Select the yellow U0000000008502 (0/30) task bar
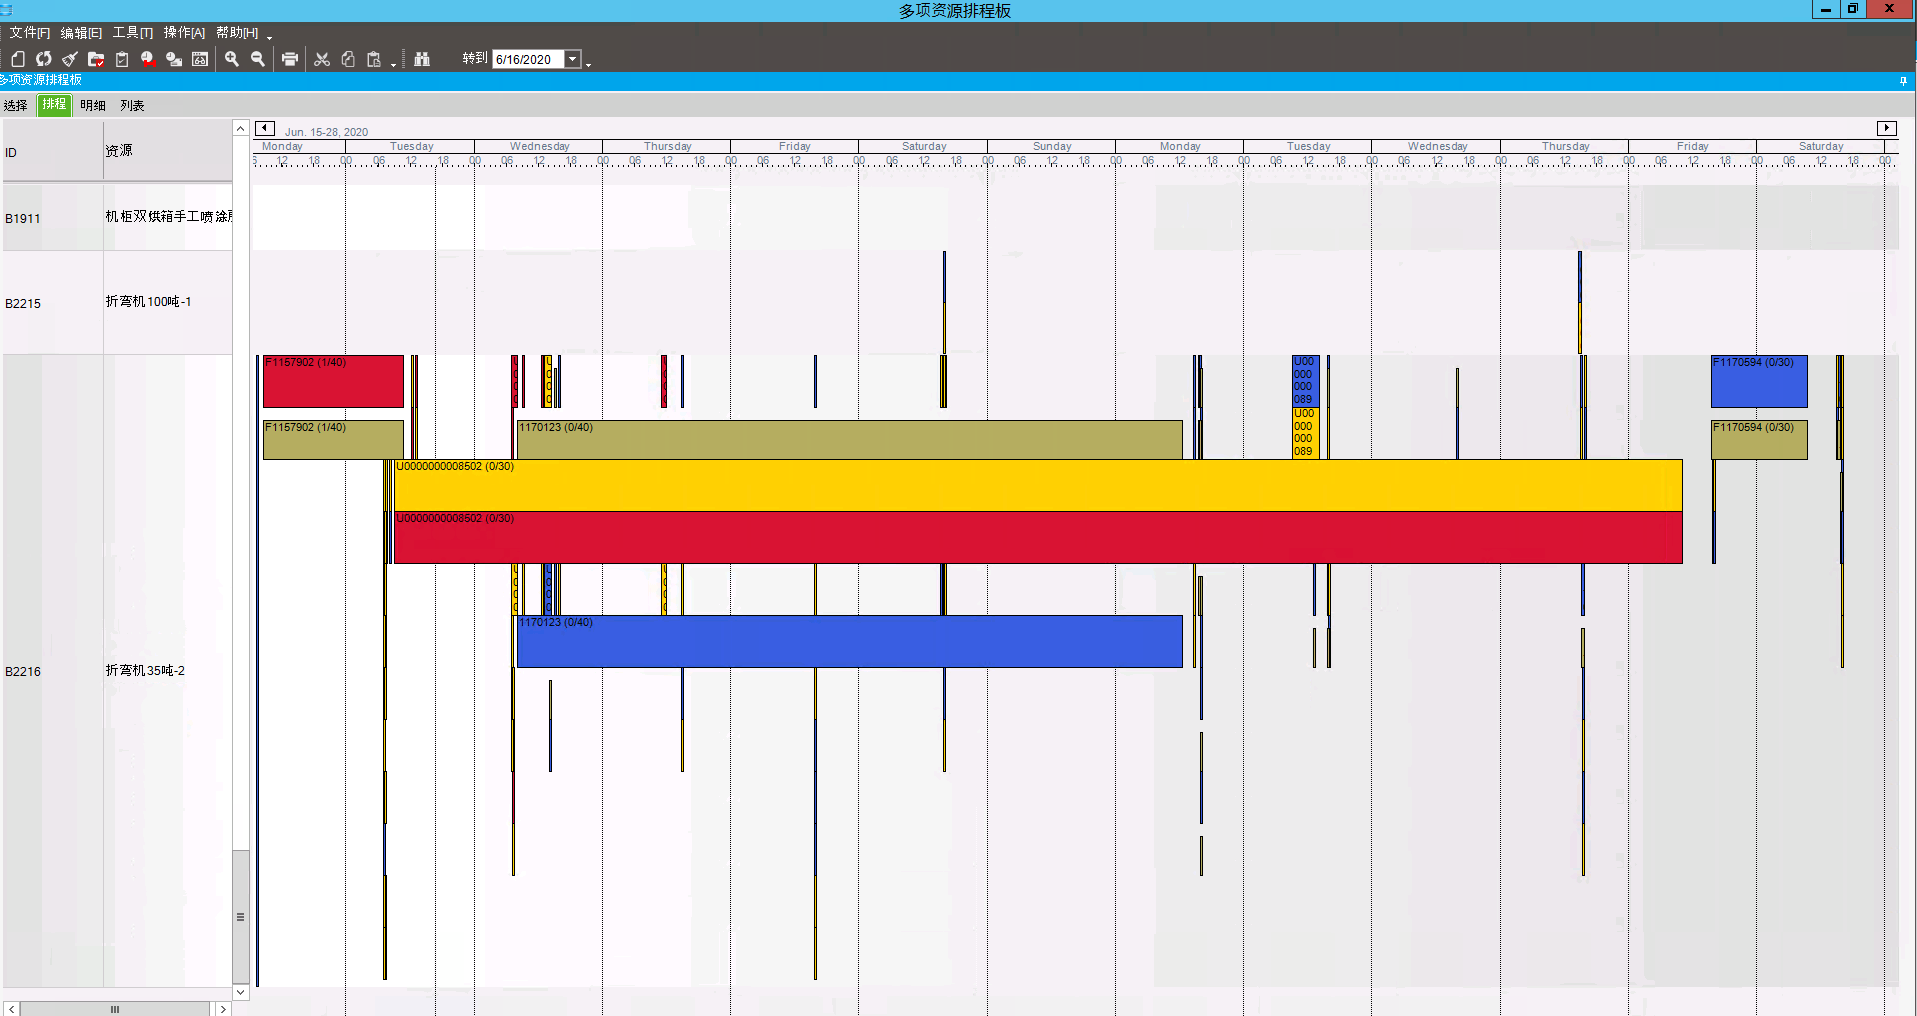This screenshot has width=1917, height=1016. 1038,485
